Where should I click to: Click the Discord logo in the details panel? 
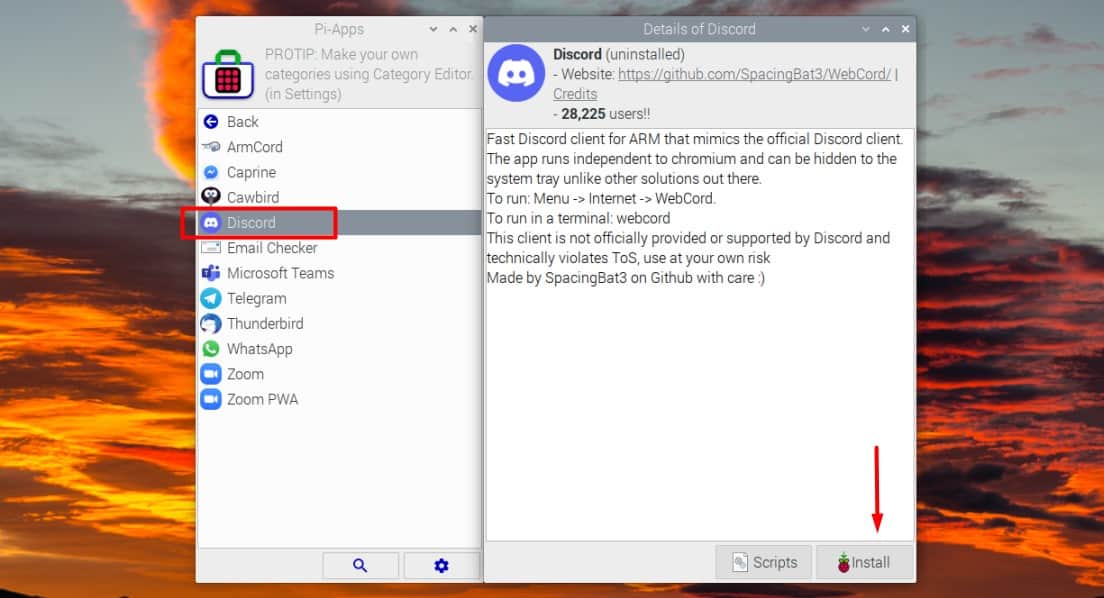(515, 70)
